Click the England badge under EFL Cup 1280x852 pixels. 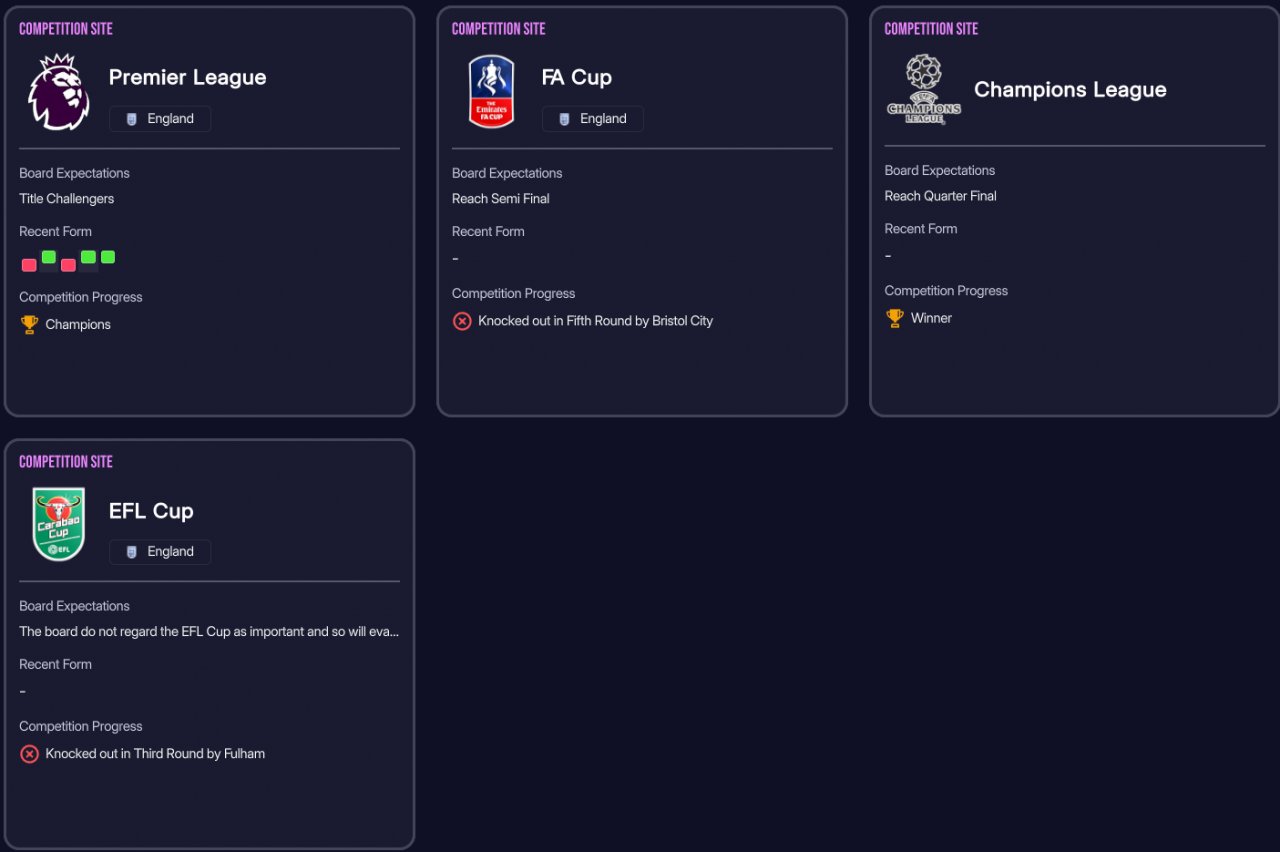click(160, 552)
